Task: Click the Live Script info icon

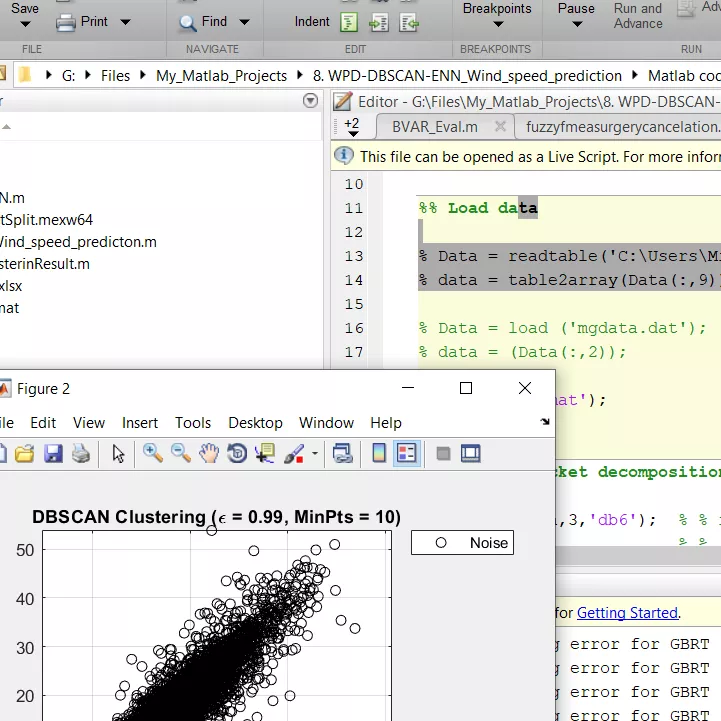Action: [344, 156]
